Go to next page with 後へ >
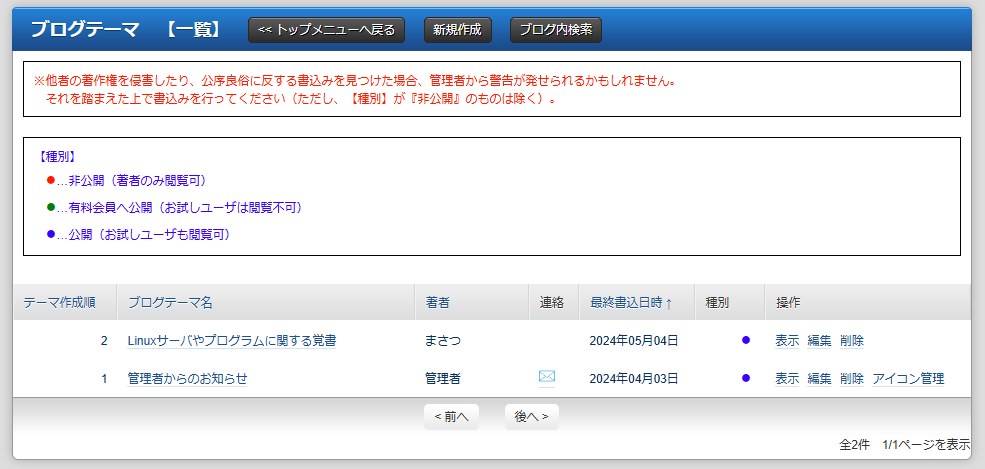This screenshot has width=985, height=469. (x=531, y=416)
